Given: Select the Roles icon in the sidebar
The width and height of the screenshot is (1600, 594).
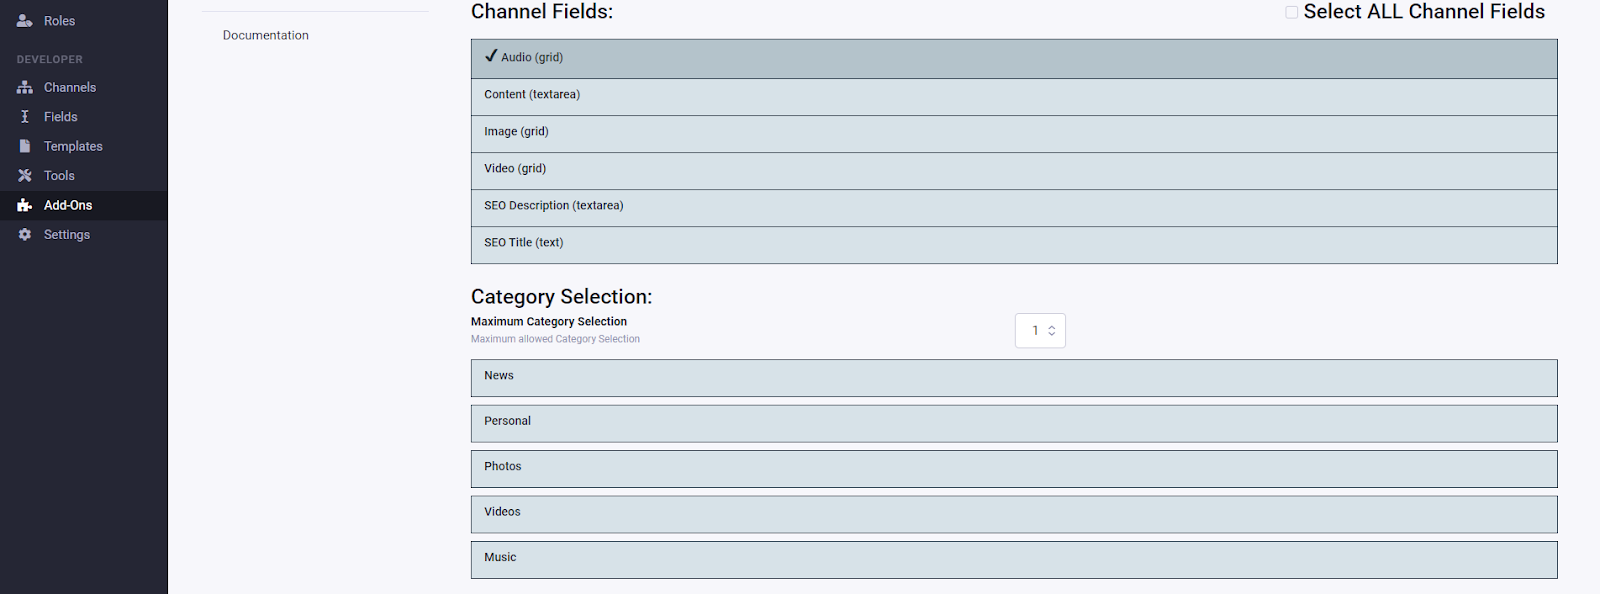Looking at the screenshot, I should click(x=25, y=20).
